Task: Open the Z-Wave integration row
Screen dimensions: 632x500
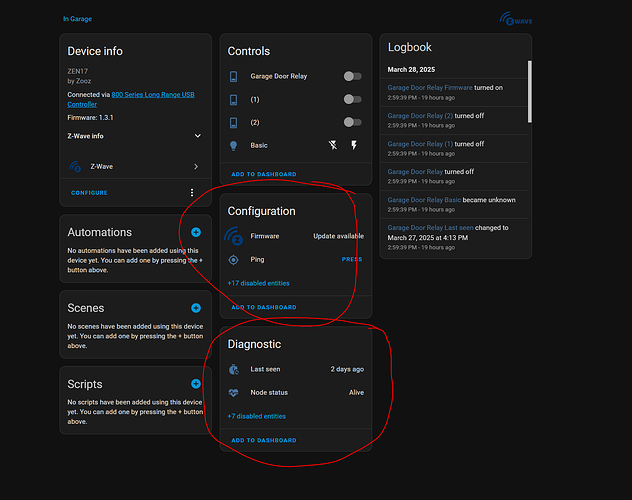Action: click(x=135, y=167)
